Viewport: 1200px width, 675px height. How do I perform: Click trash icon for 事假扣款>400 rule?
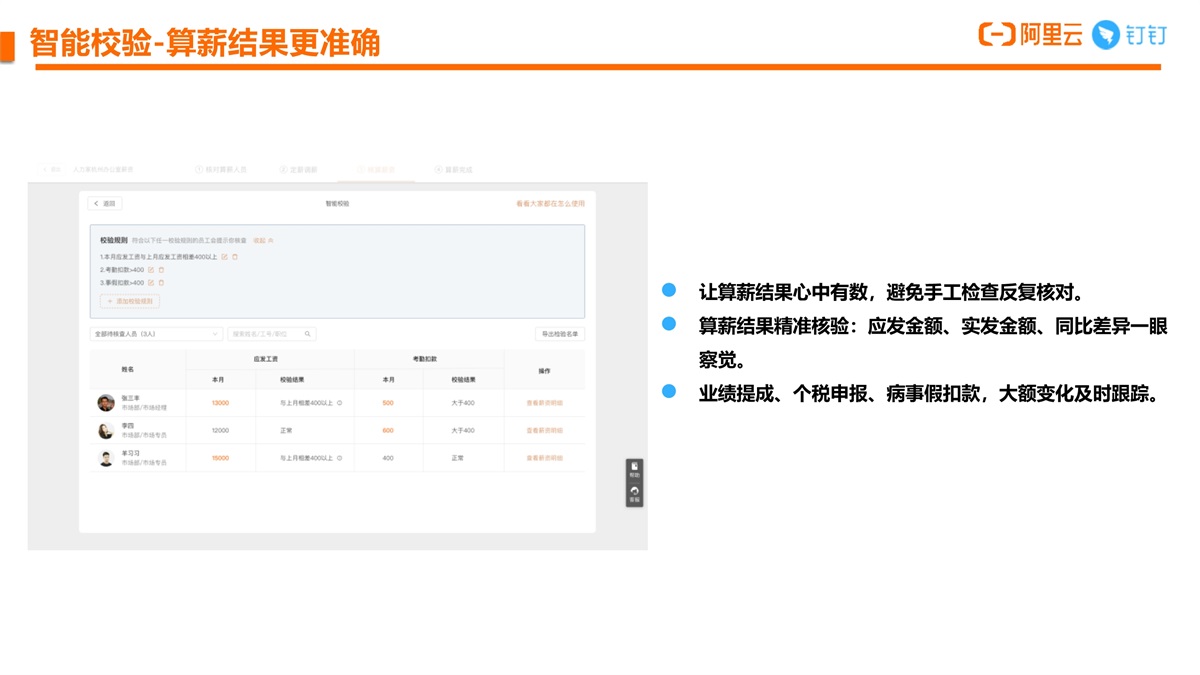click(161, 283)
